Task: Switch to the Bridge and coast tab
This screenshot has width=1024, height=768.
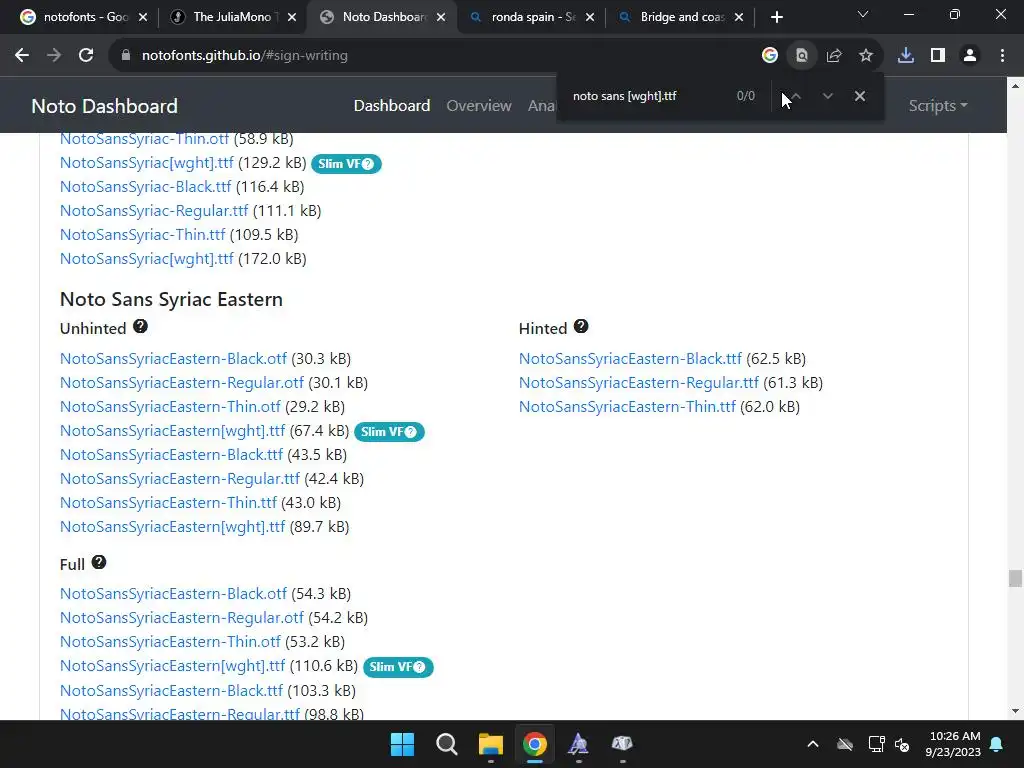Action: click(680, 17)
